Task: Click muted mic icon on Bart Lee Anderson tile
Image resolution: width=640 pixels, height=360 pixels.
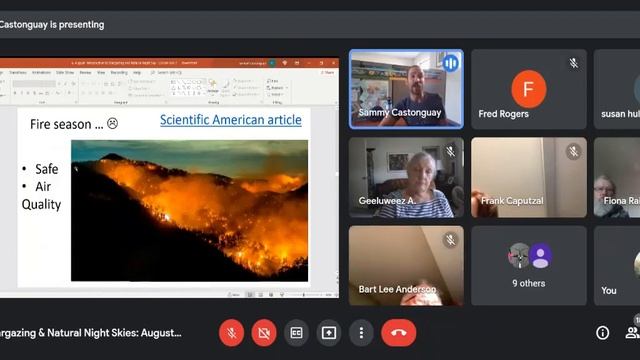Action: 451,240
